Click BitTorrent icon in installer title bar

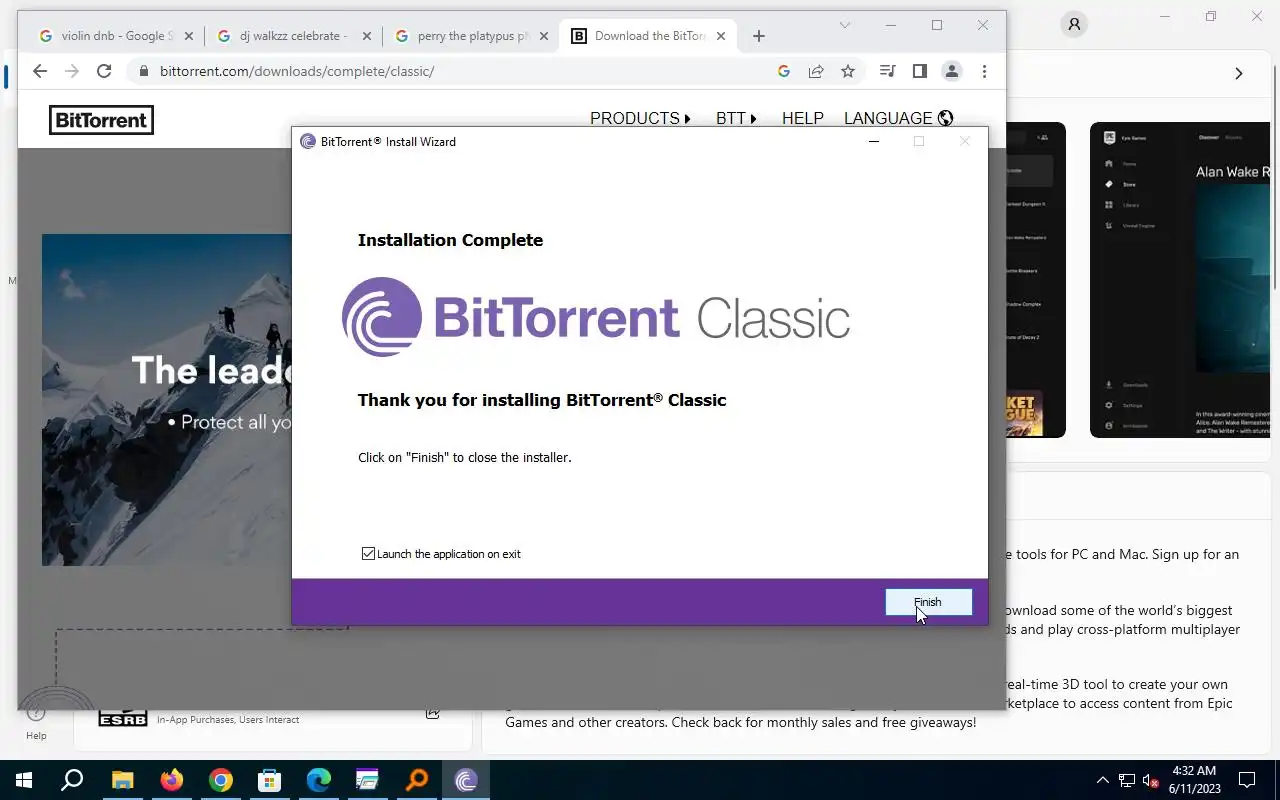(x=308, y=142)
